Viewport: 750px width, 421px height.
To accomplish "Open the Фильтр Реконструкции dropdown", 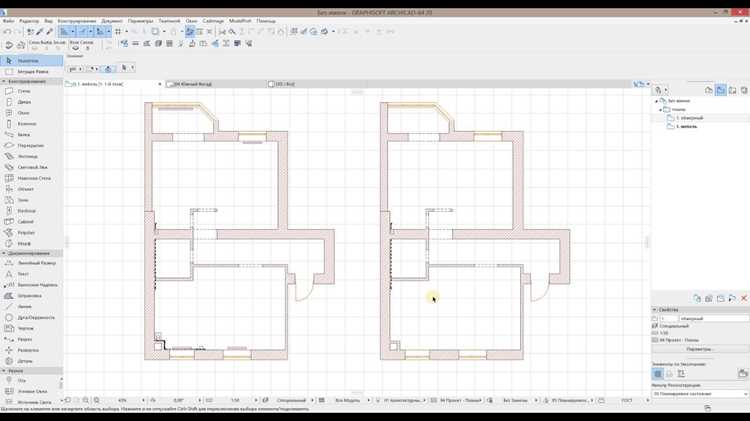I will 700,394.
